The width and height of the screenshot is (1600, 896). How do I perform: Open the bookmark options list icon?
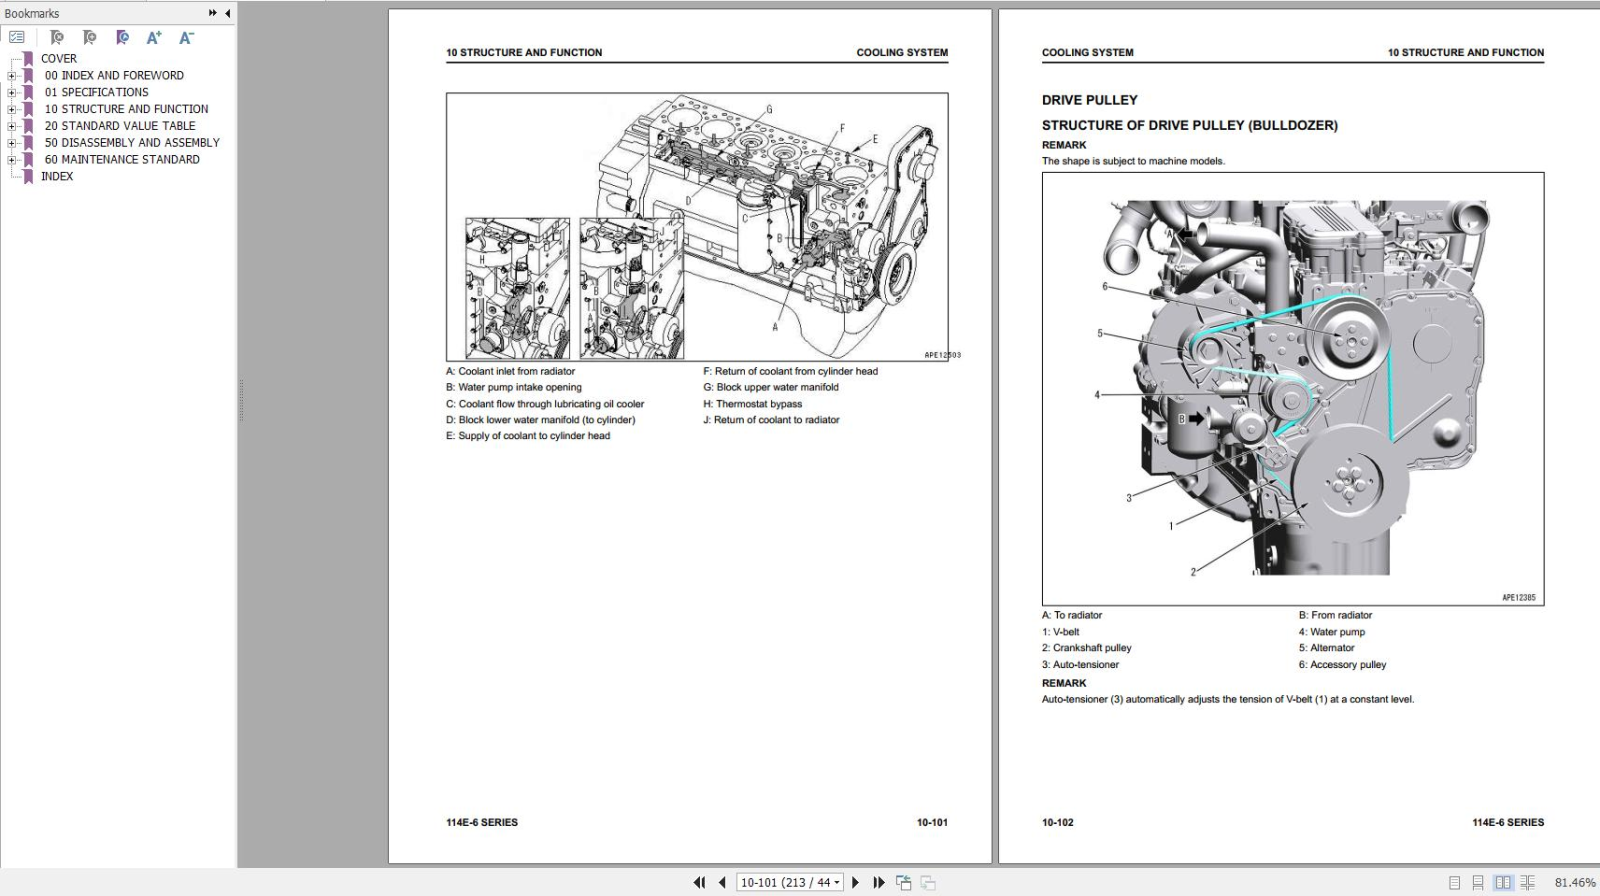17,38
